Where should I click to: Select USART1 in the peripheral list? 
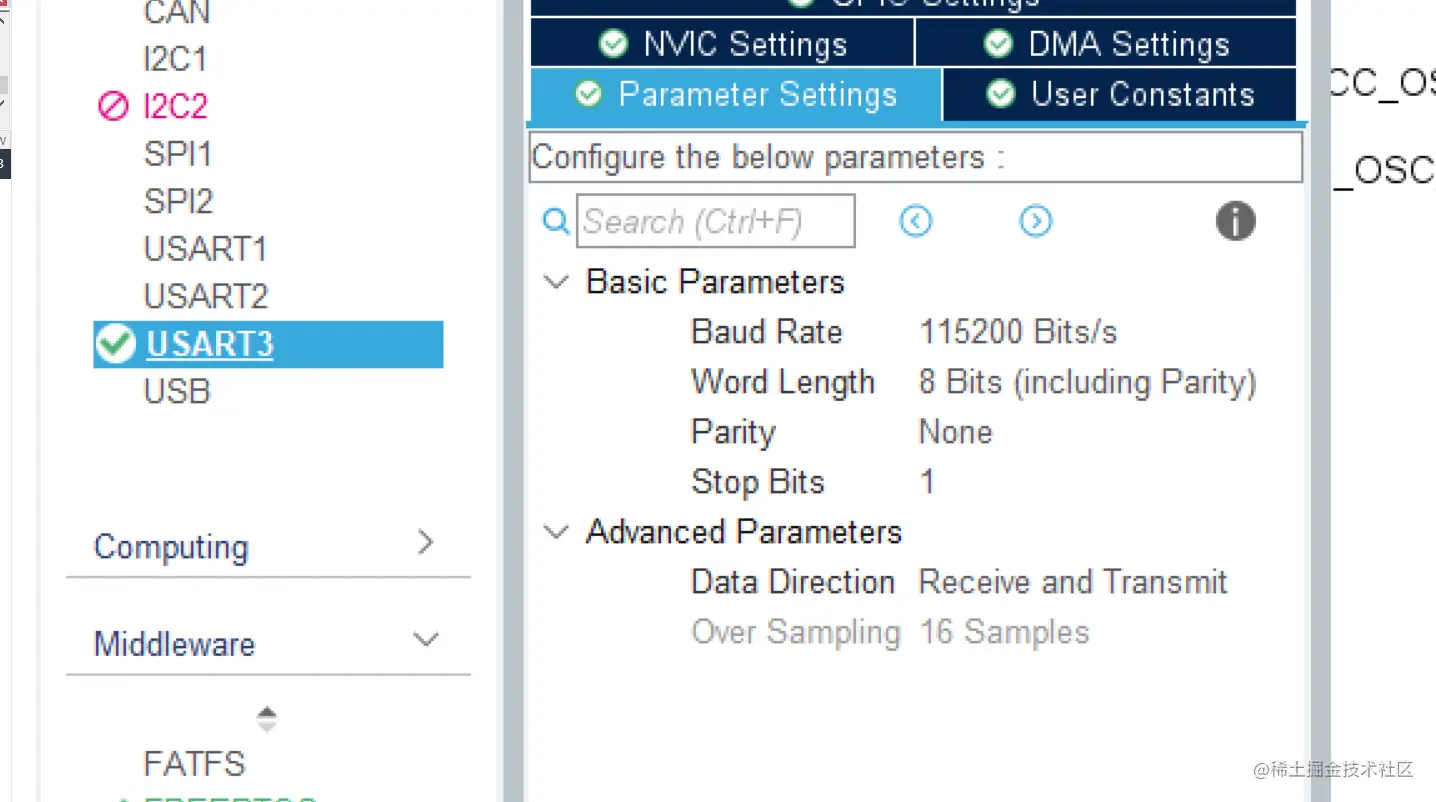pyautogui.click(x=206, y=249)
